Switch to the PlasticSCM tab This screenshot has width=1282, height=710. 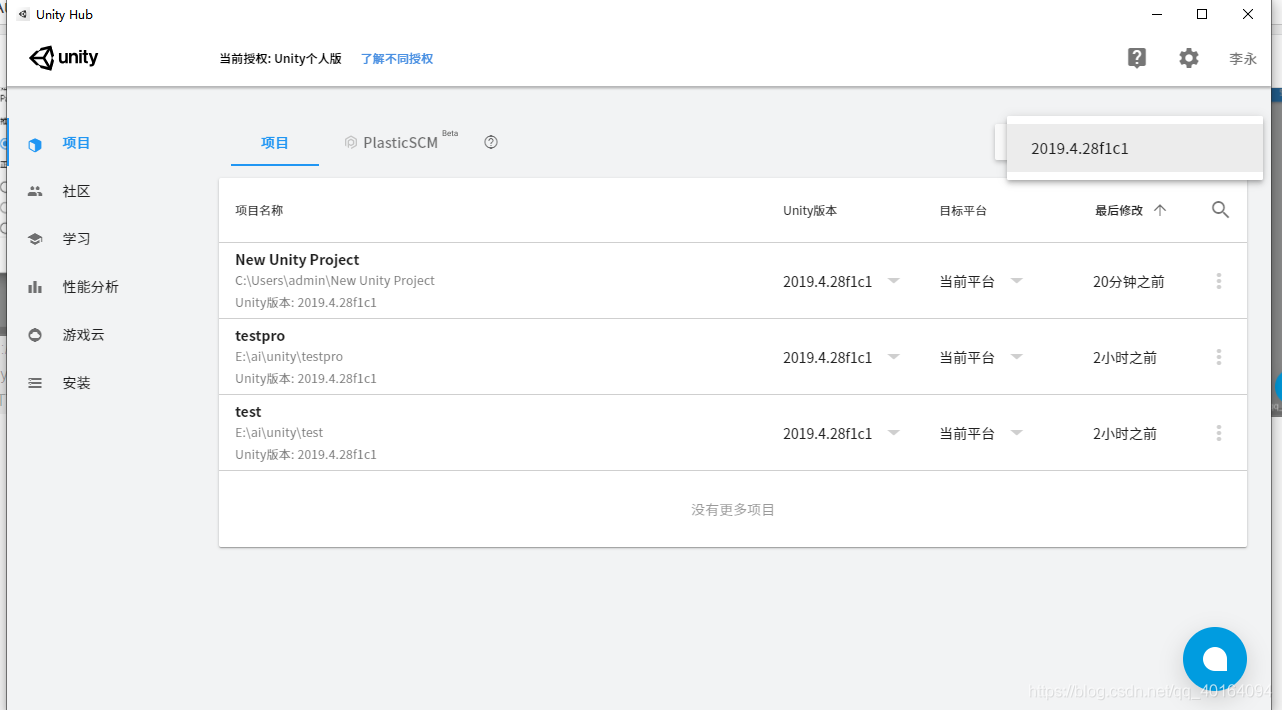[x=400, y=142]
